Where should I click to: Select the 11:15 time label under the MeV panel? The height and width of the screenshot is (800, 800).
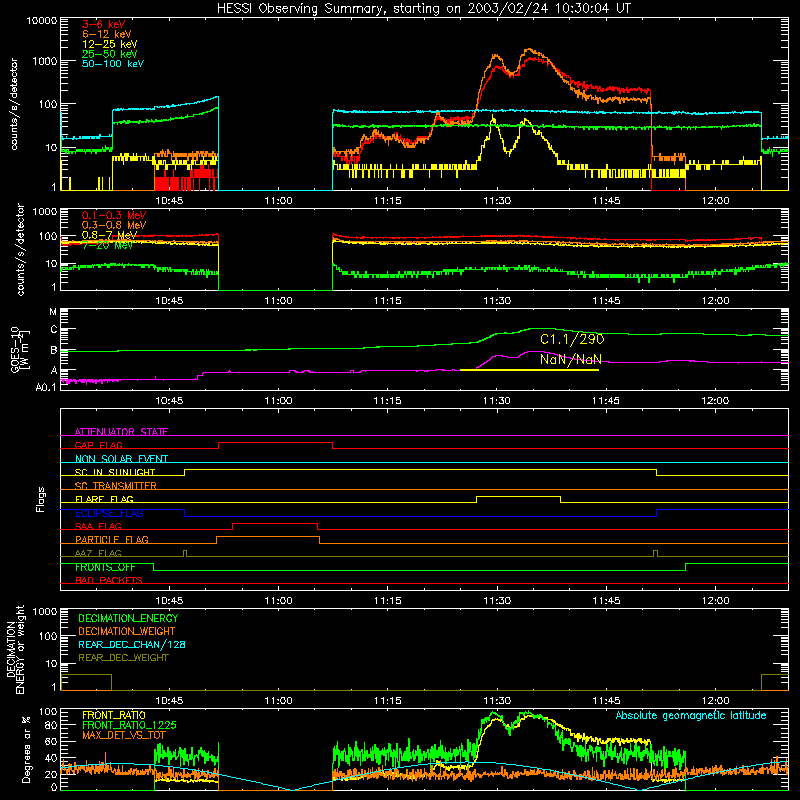point(387,301)
